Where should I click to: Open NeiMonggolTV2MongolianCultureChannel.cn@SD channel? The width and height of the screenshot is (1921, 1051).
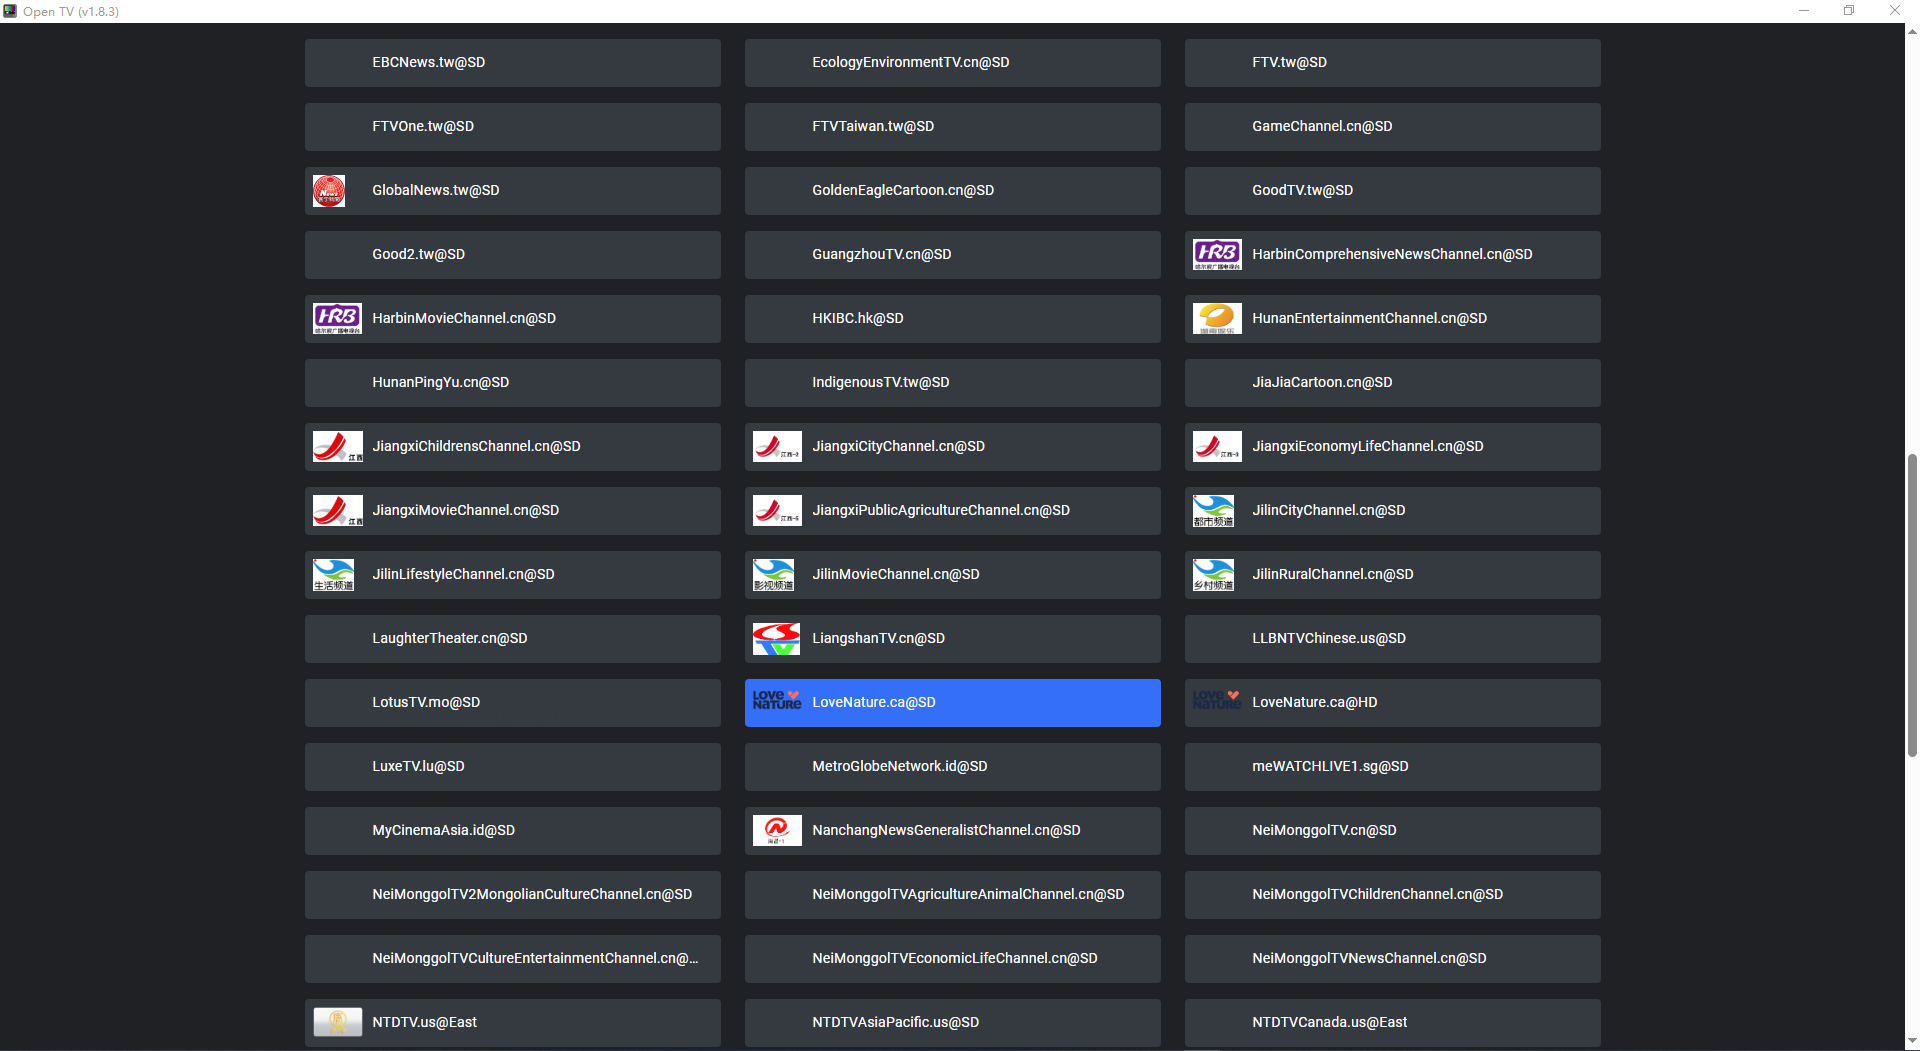coord(512,895)
